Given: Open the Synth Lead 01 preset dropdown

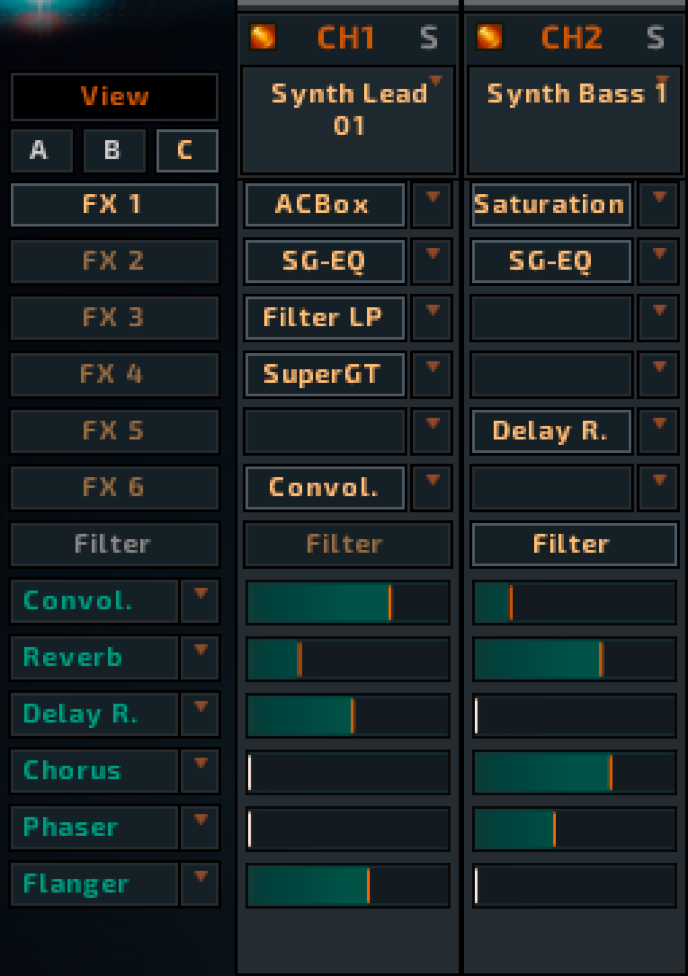Looking at the screenshot, I should (x=435, y=80).
